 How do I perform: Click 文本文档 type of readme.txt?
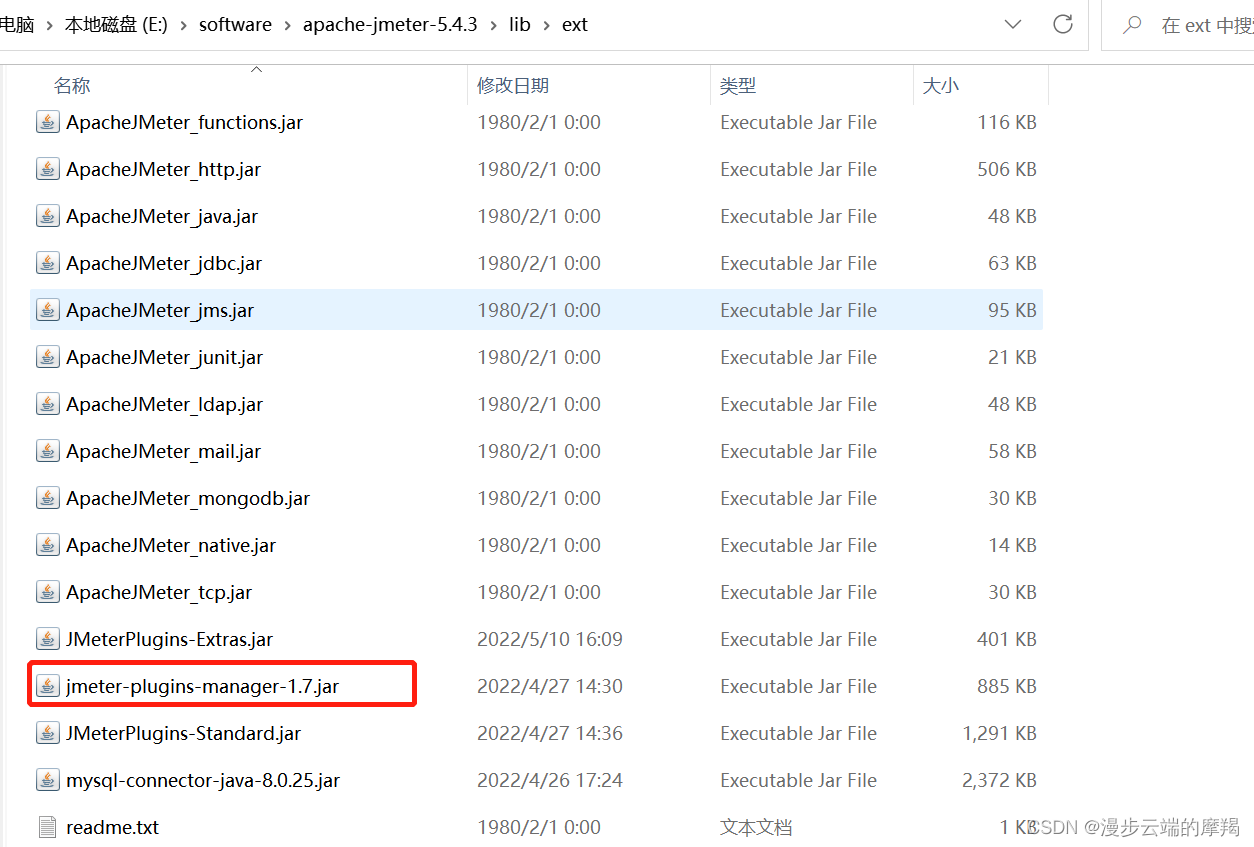click(756, 827)
